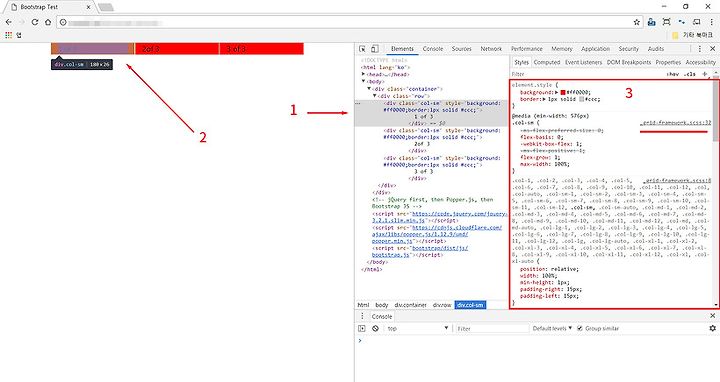720x382 pixels.
Task: Open the Properties tab
Action: coord(668,62)
